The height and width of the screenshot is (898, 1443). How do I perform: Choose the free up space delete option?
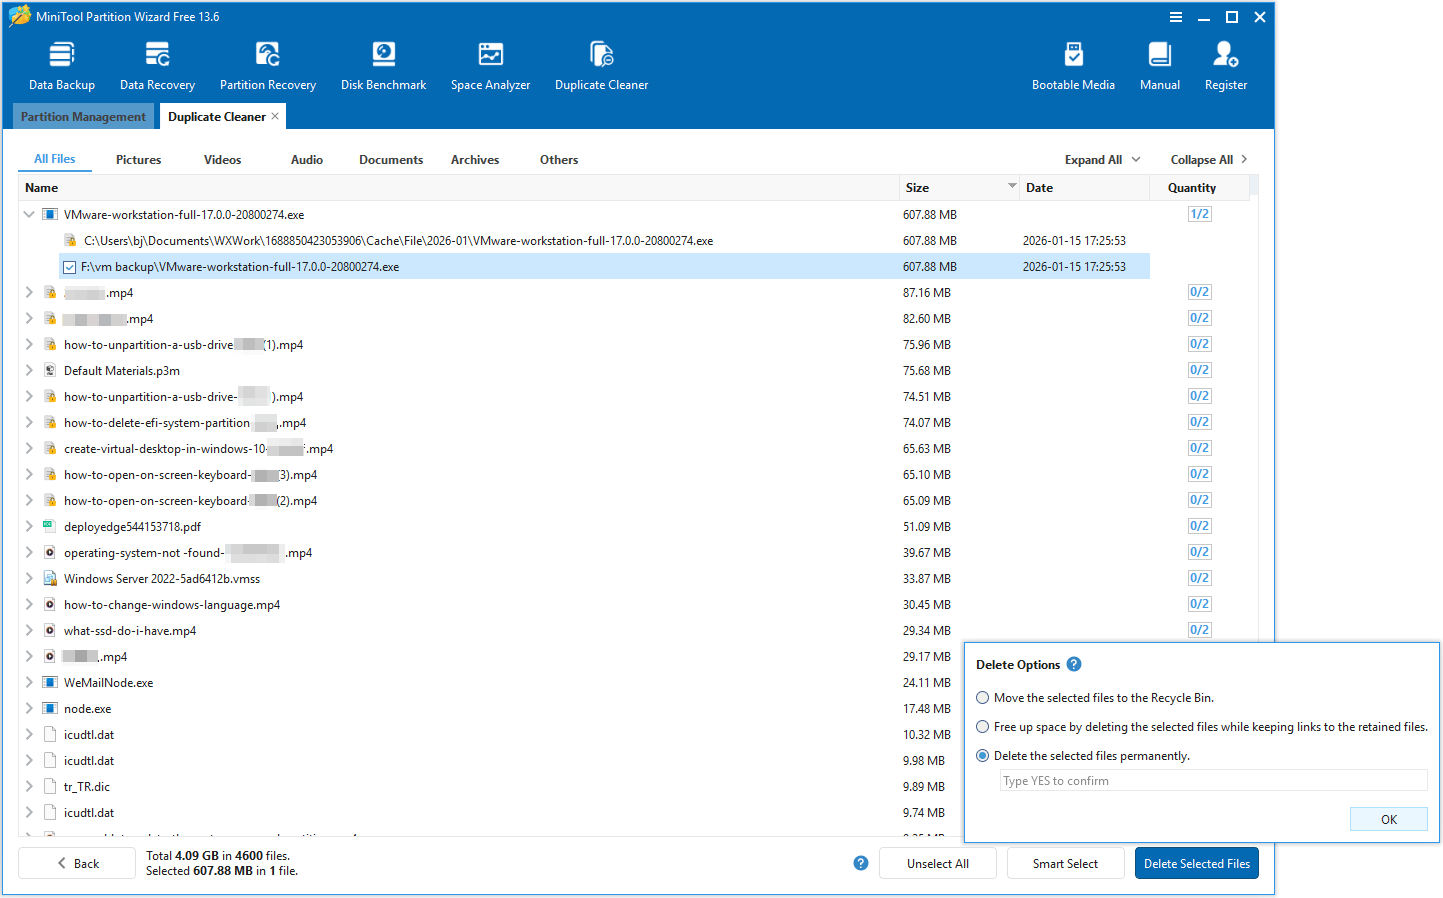(982, 726)
